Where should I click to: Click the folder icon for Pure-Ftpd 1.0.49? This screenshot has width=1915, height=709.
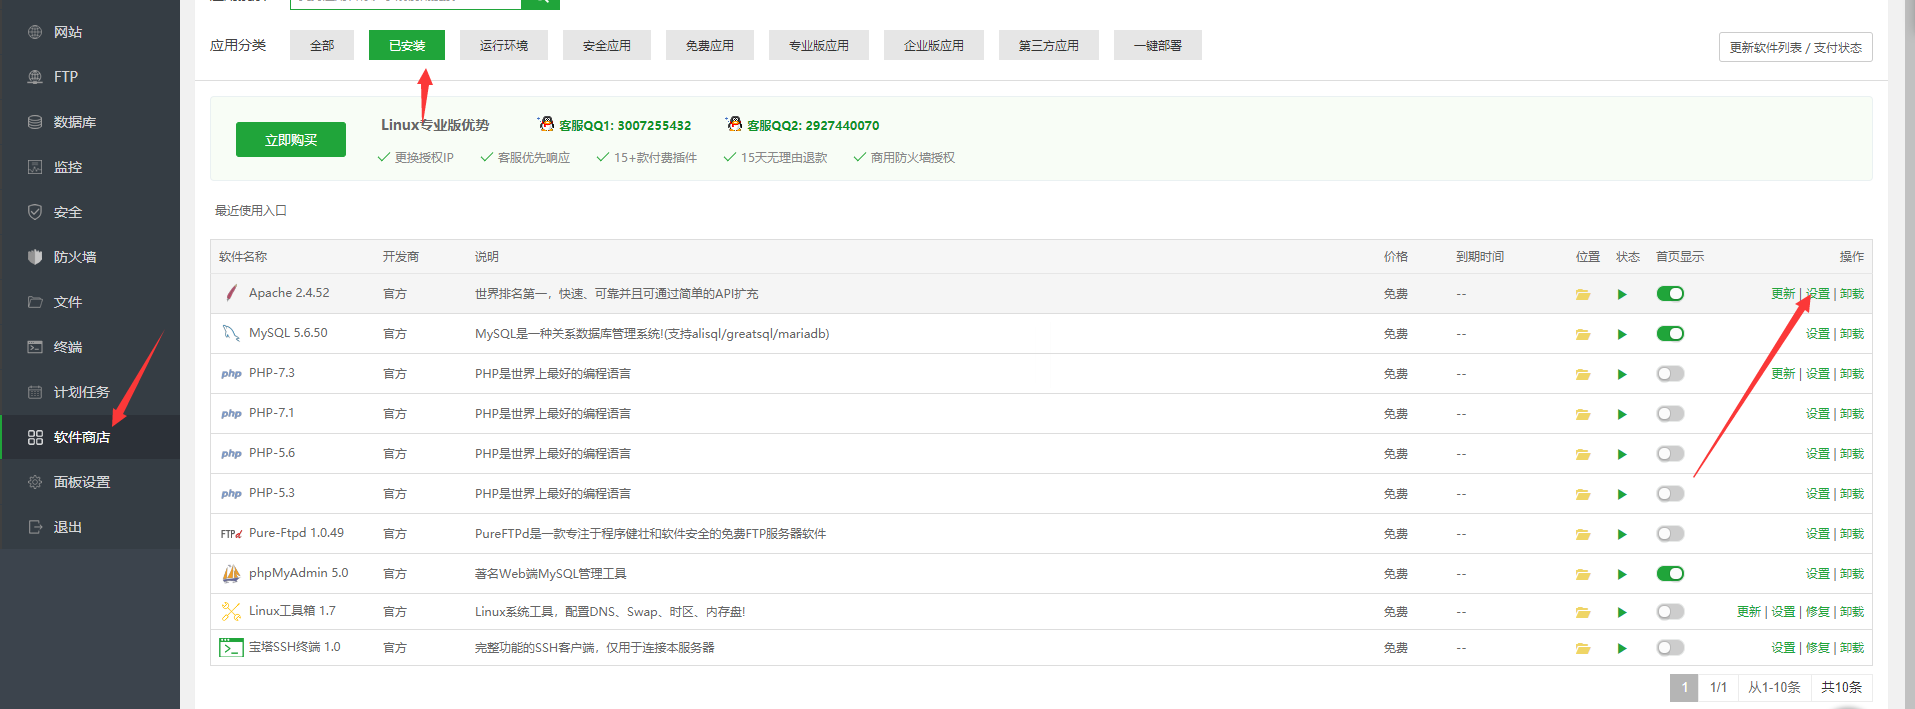(1582, 534)
